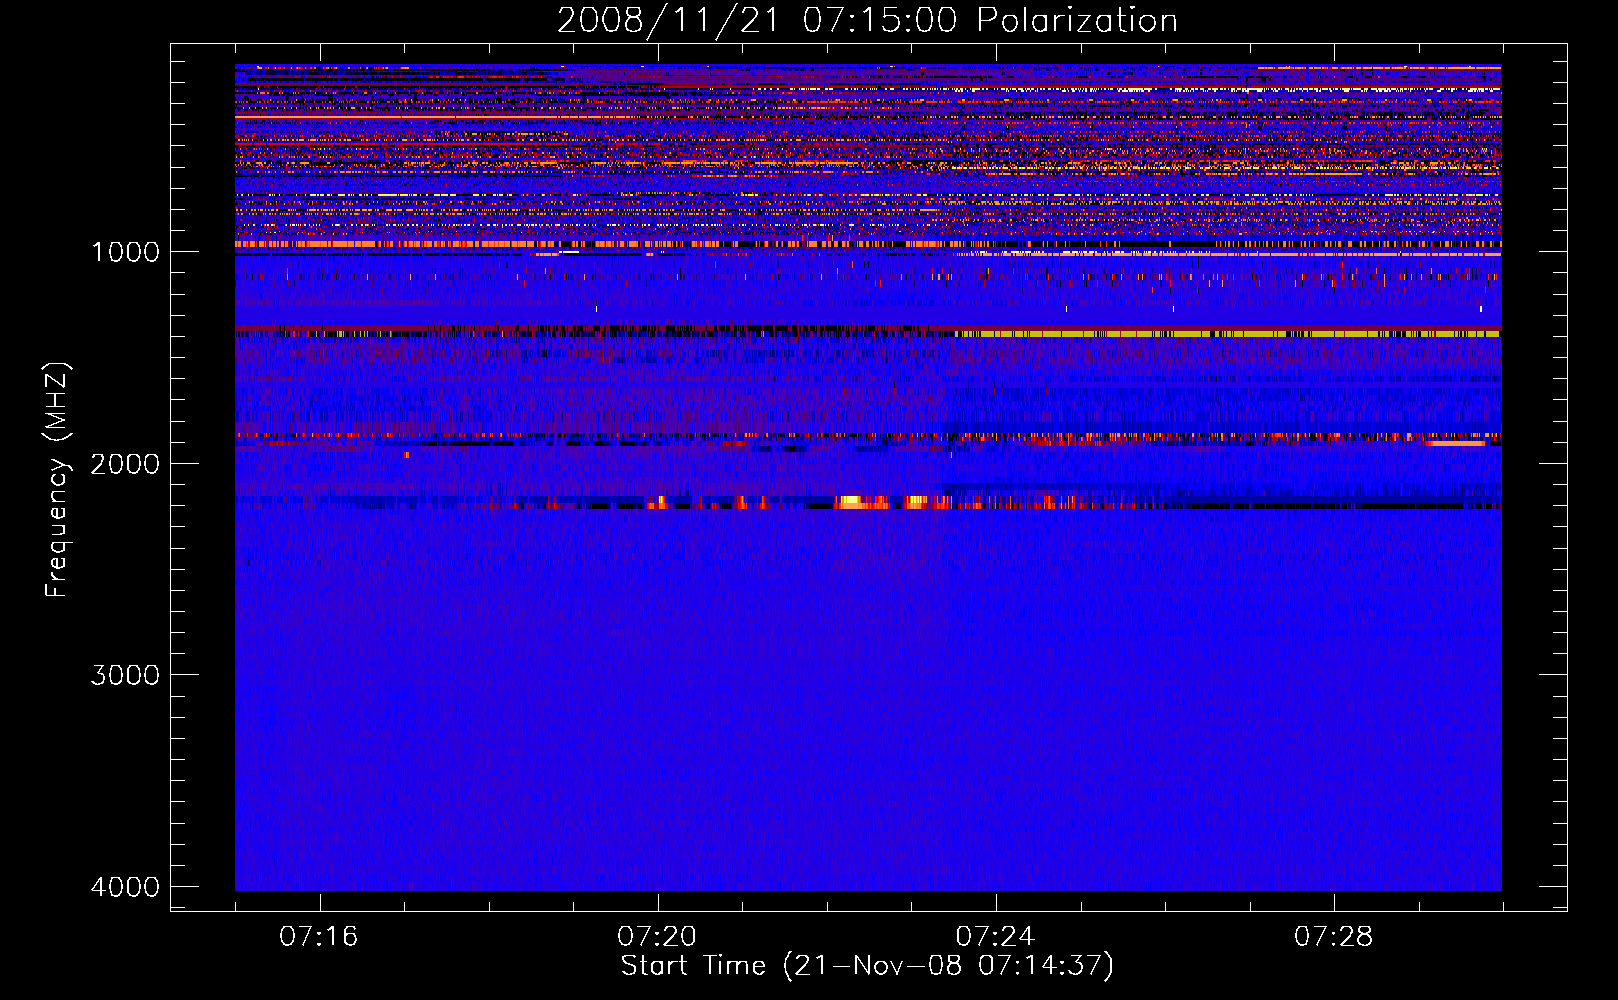Click the 07:24 time tick label
This screenshot has height=1000, width=1618.
[995, 937]
